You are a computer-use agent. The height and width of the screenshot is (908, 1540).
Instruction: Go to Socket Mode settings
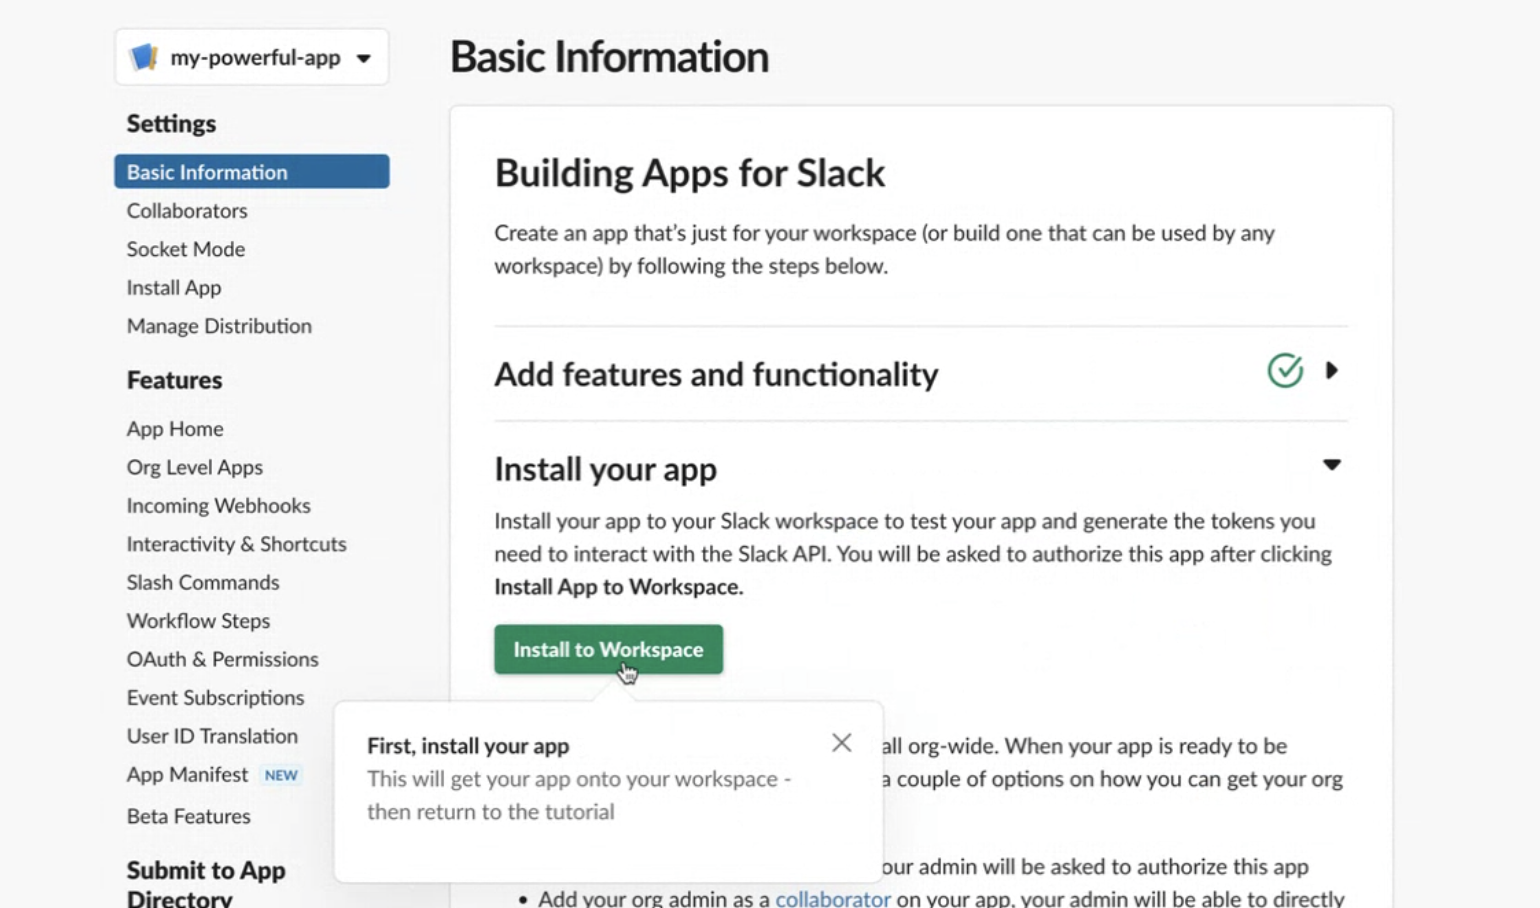185,249
